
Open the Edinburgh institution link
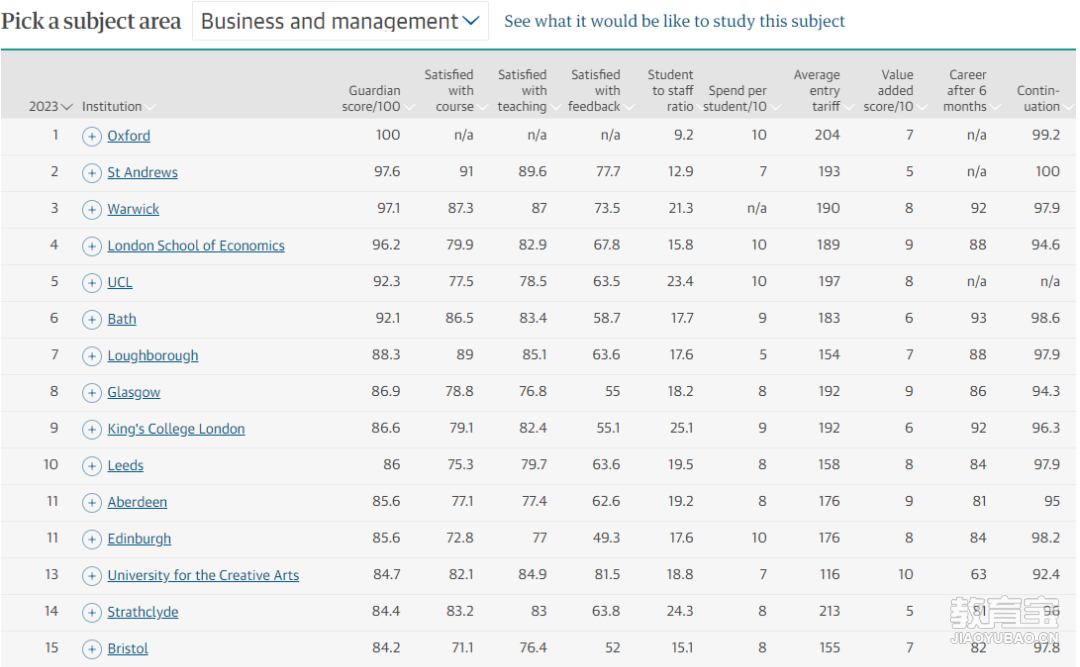click(139, 538)
